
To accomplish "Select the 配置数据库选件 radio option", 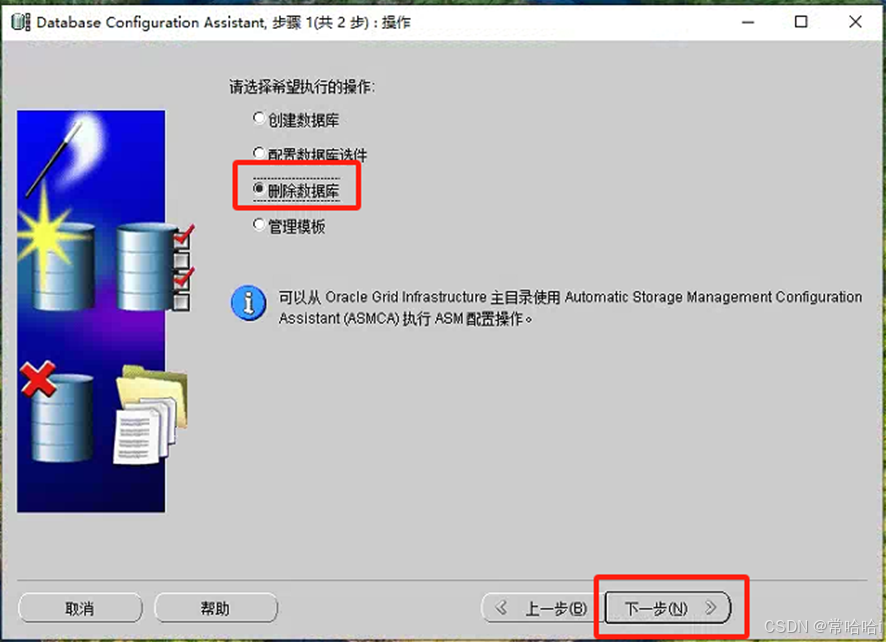I will pos(310,154).
